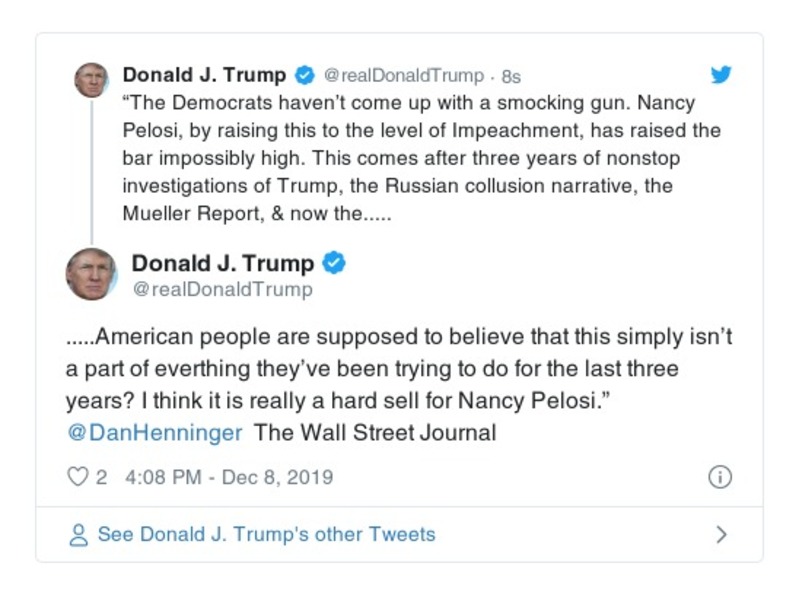799x595 pixels.
Task: Click 'See Donald J. Trump's other Tweets'
Action: click(x=266, y=534)
